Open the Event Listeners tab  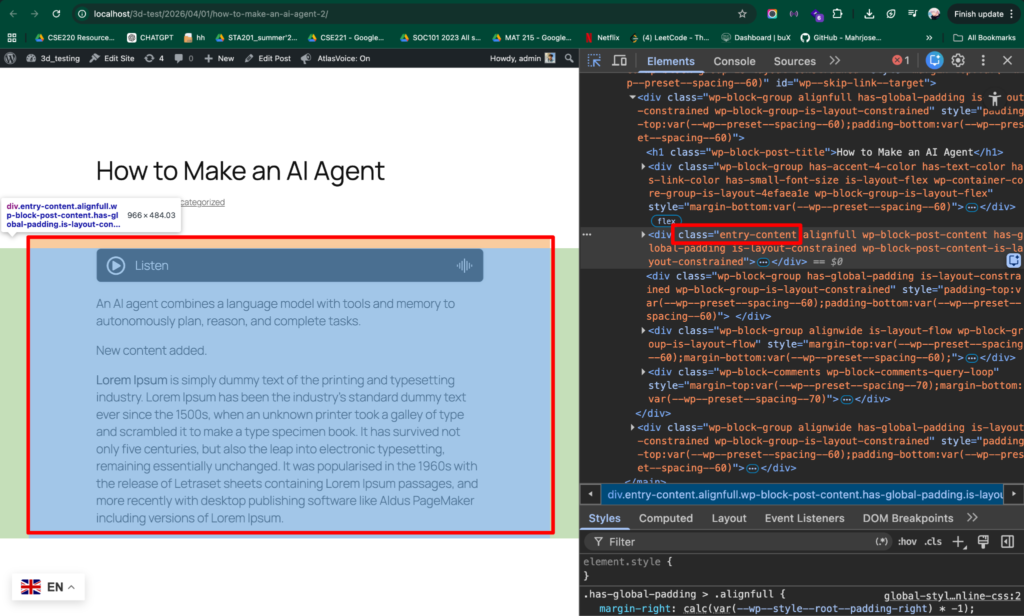click(x=805, y=518)
